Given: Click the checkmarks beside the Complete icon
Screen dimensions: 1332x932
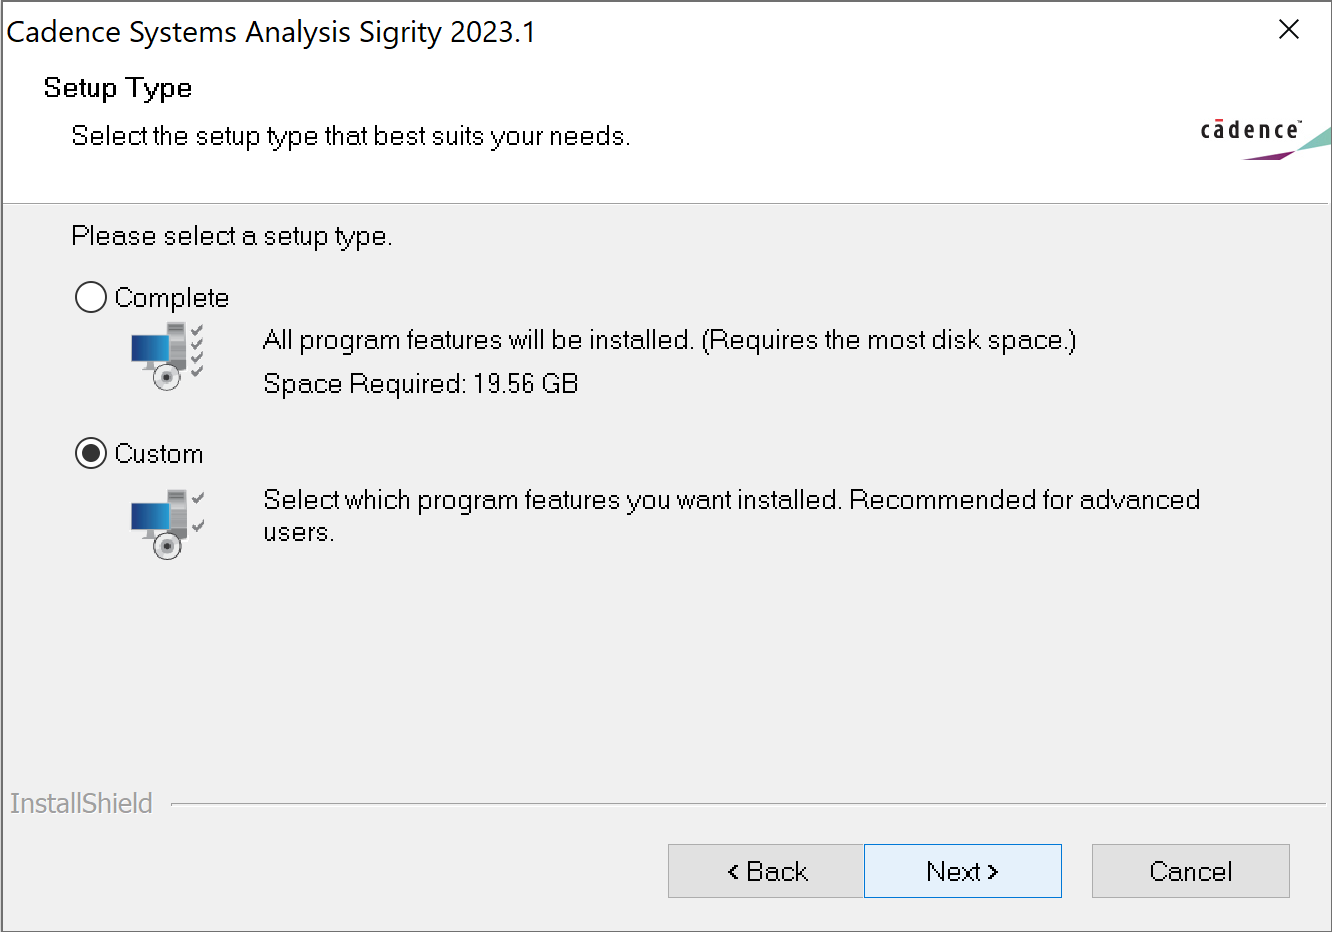Looking at the screenshot, I should click(x=197, y=350).
